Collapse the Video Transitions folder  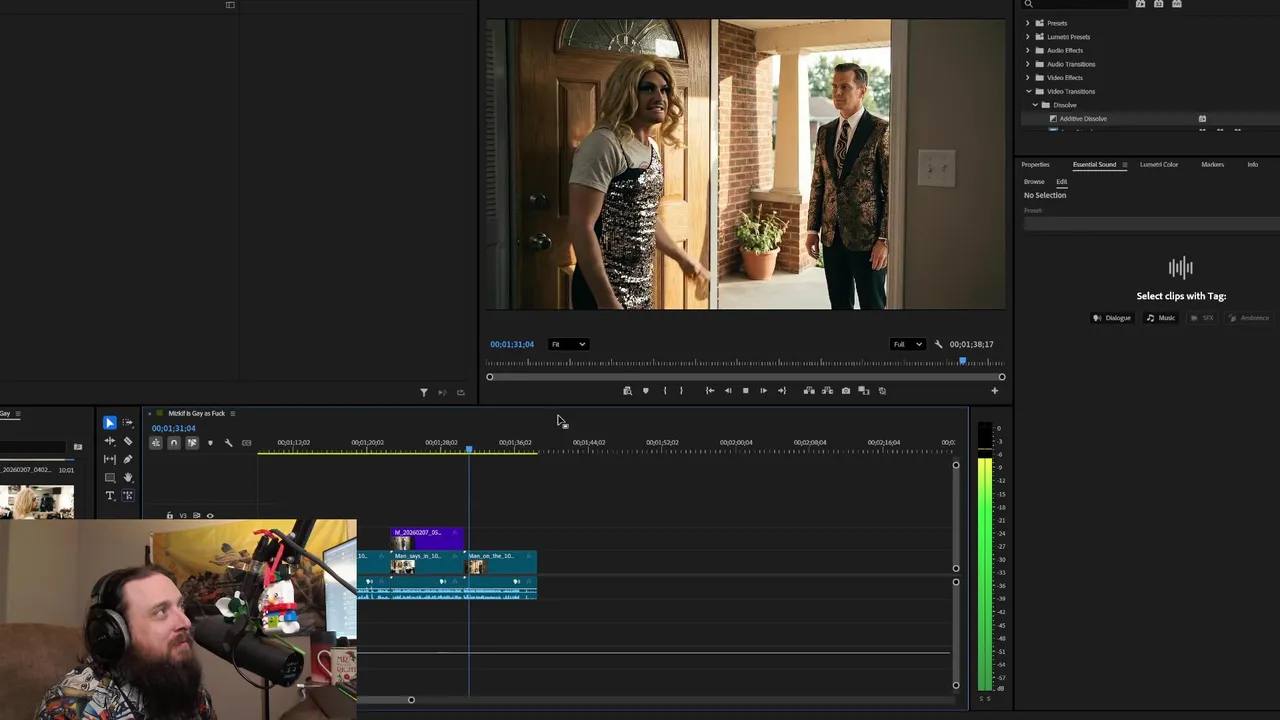1028,91
